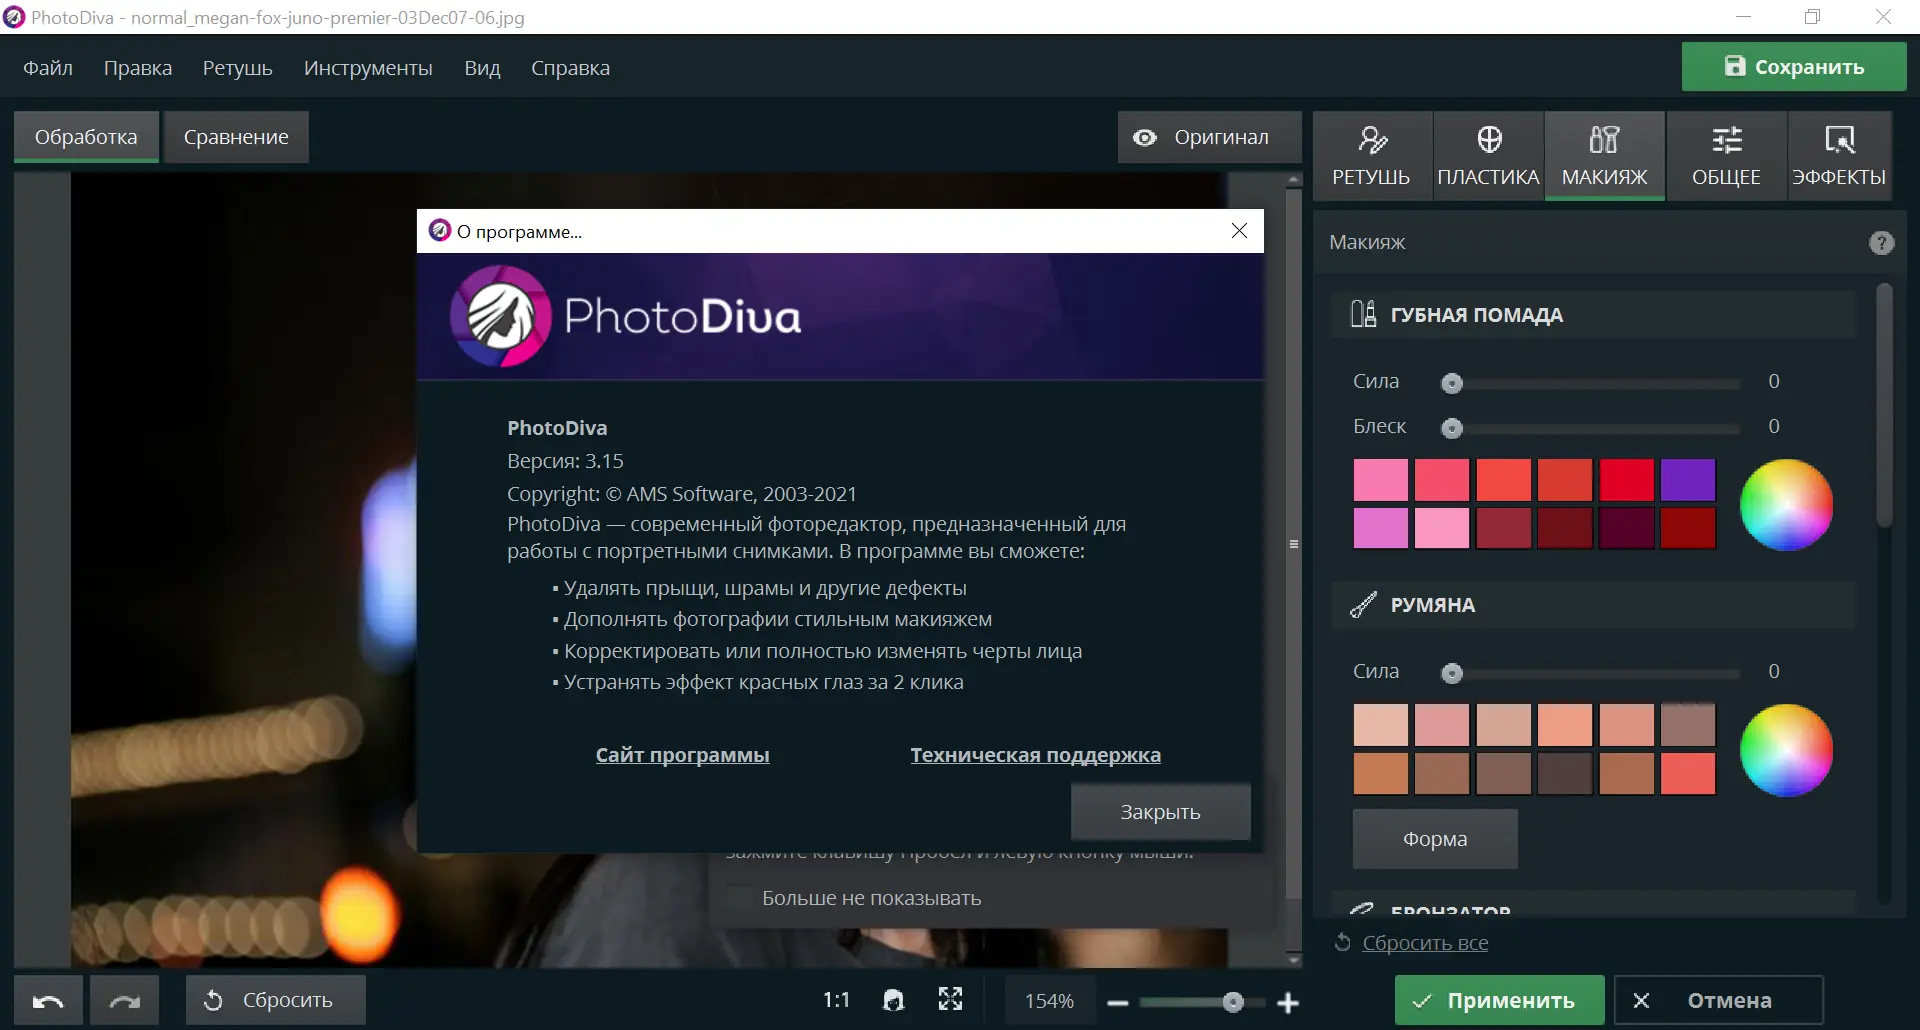Close the about dialog with Закрыть
The height and width of the screenshot is (1030, 1920).
[x=1160, y=811]
